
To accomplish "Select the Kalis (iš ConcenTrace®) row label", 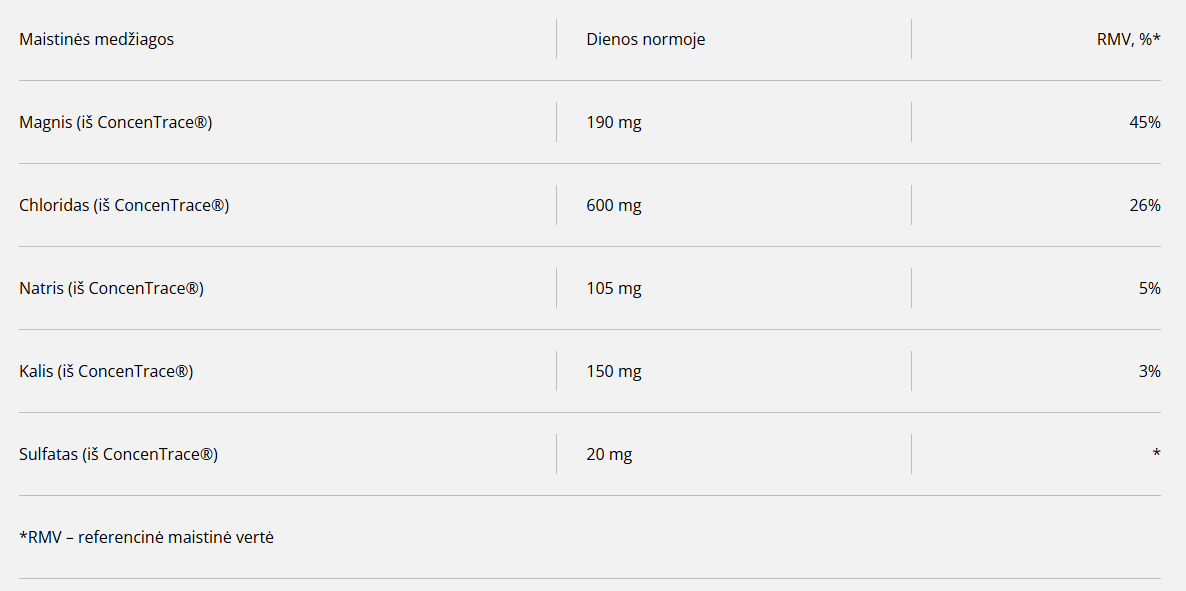I will pyautogui.click(x=106, y=372).
